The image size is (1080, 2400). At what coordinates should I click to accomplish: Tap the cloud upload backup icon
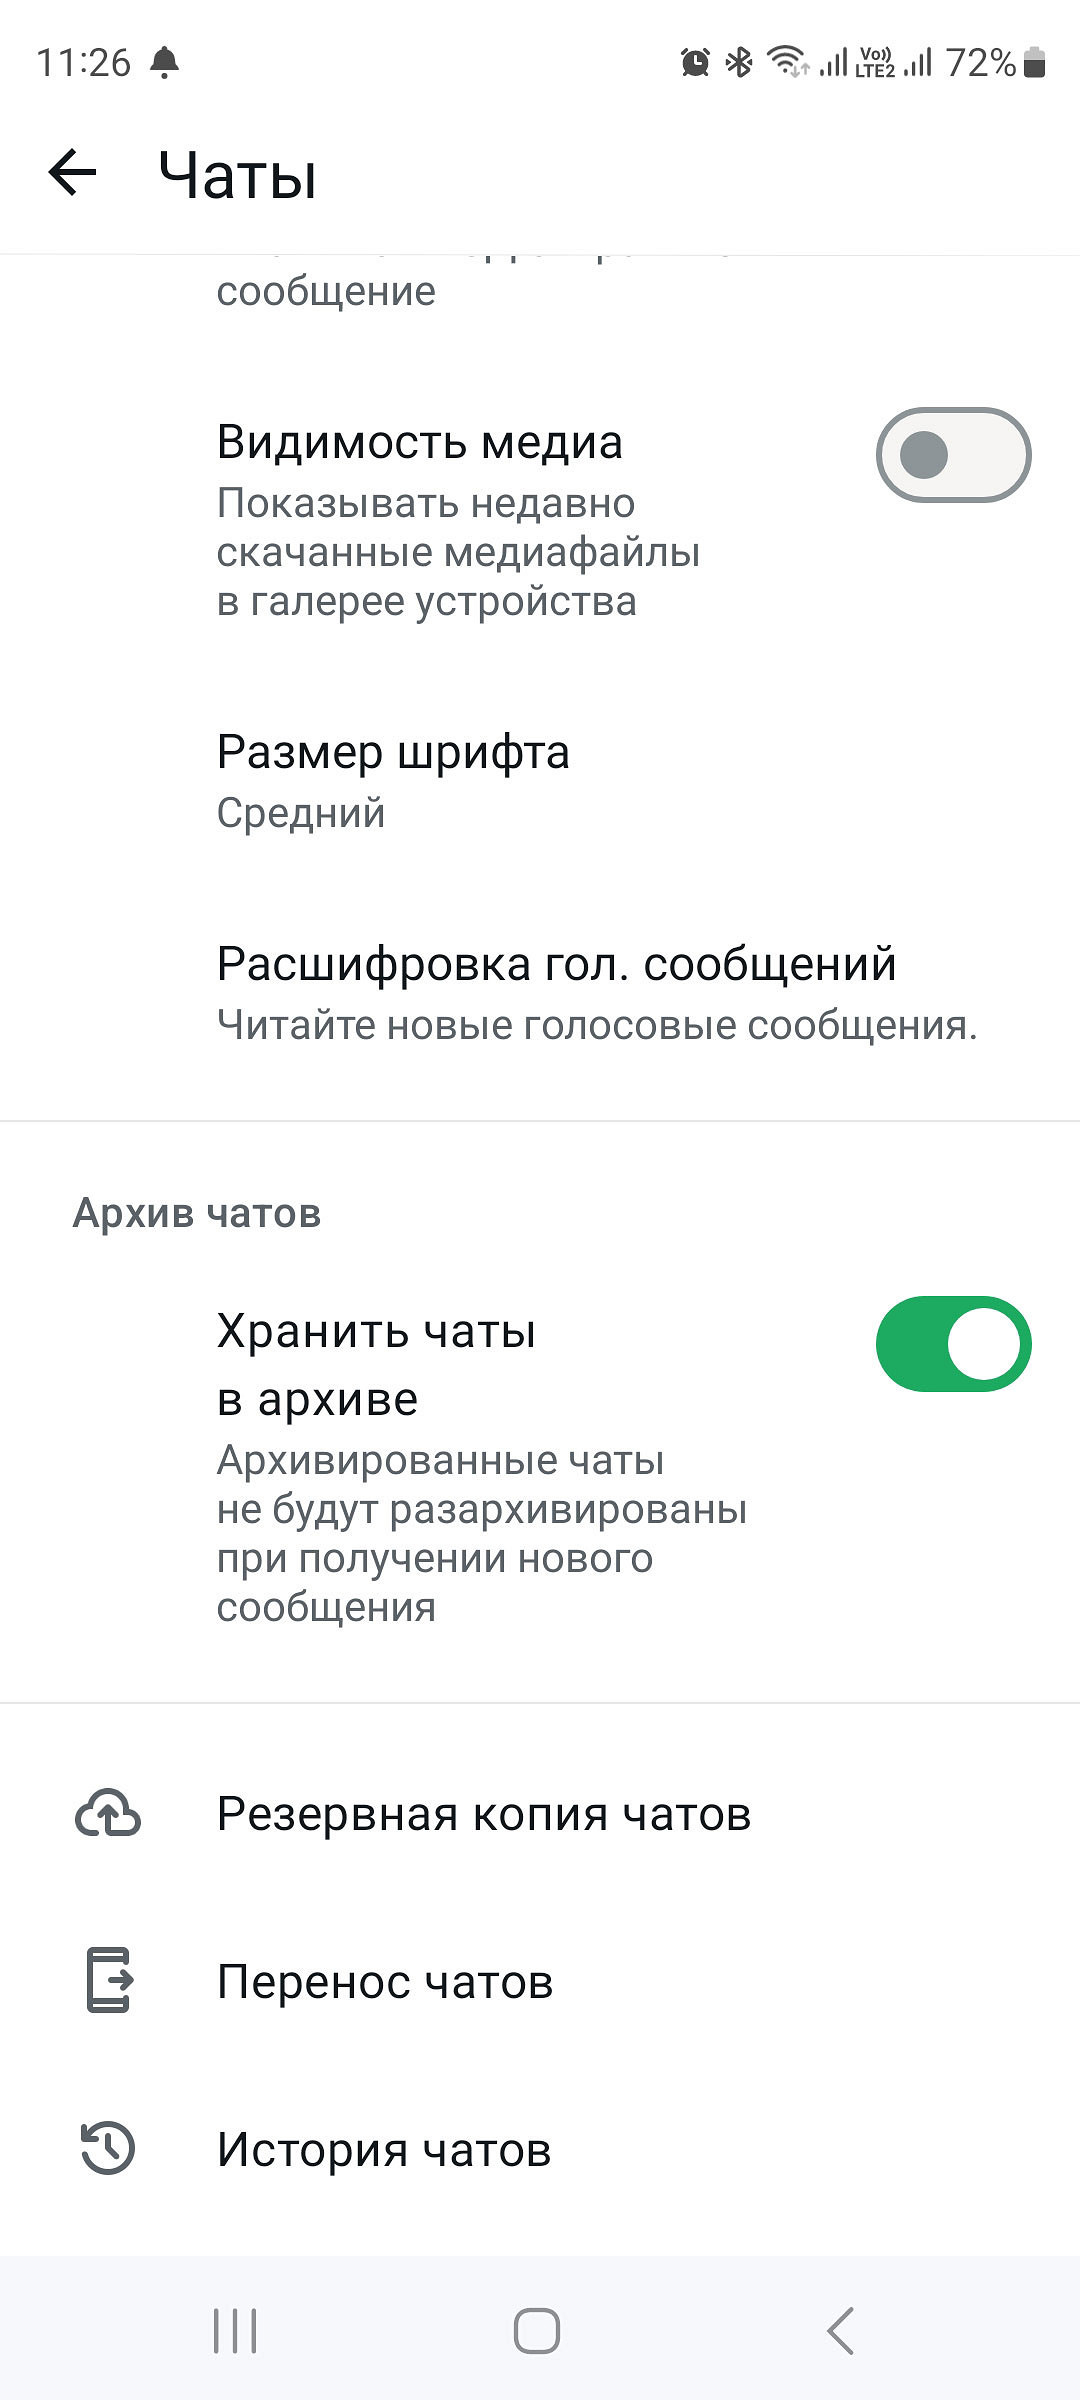pyautogui.click(x=107, y=1813)
